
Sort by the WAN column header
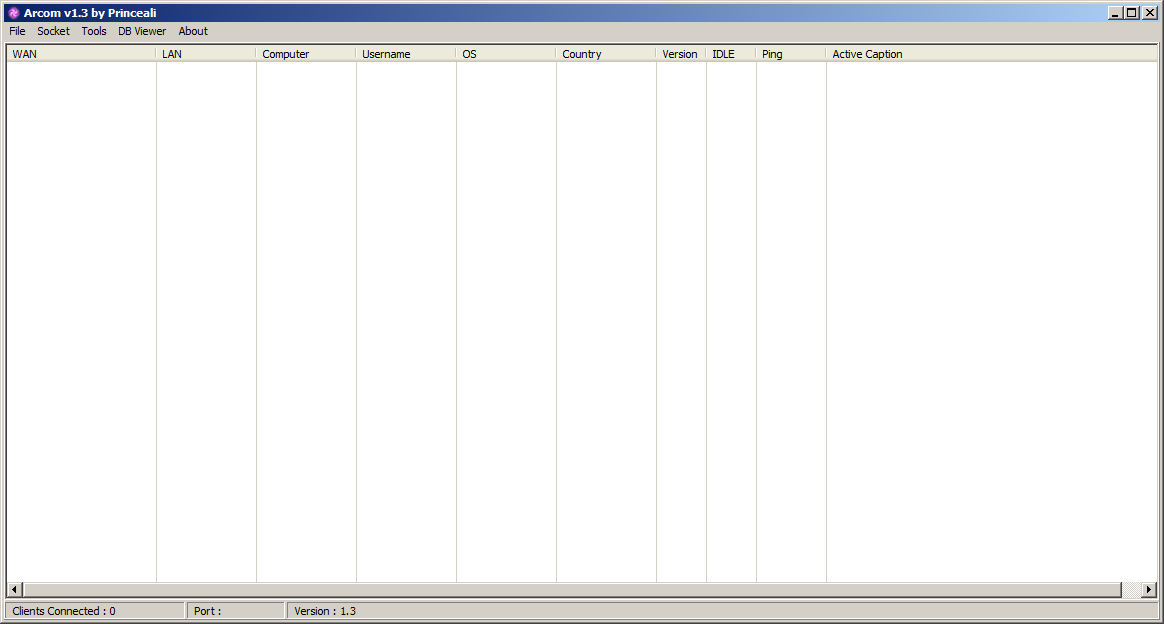(x=81, y=54)
